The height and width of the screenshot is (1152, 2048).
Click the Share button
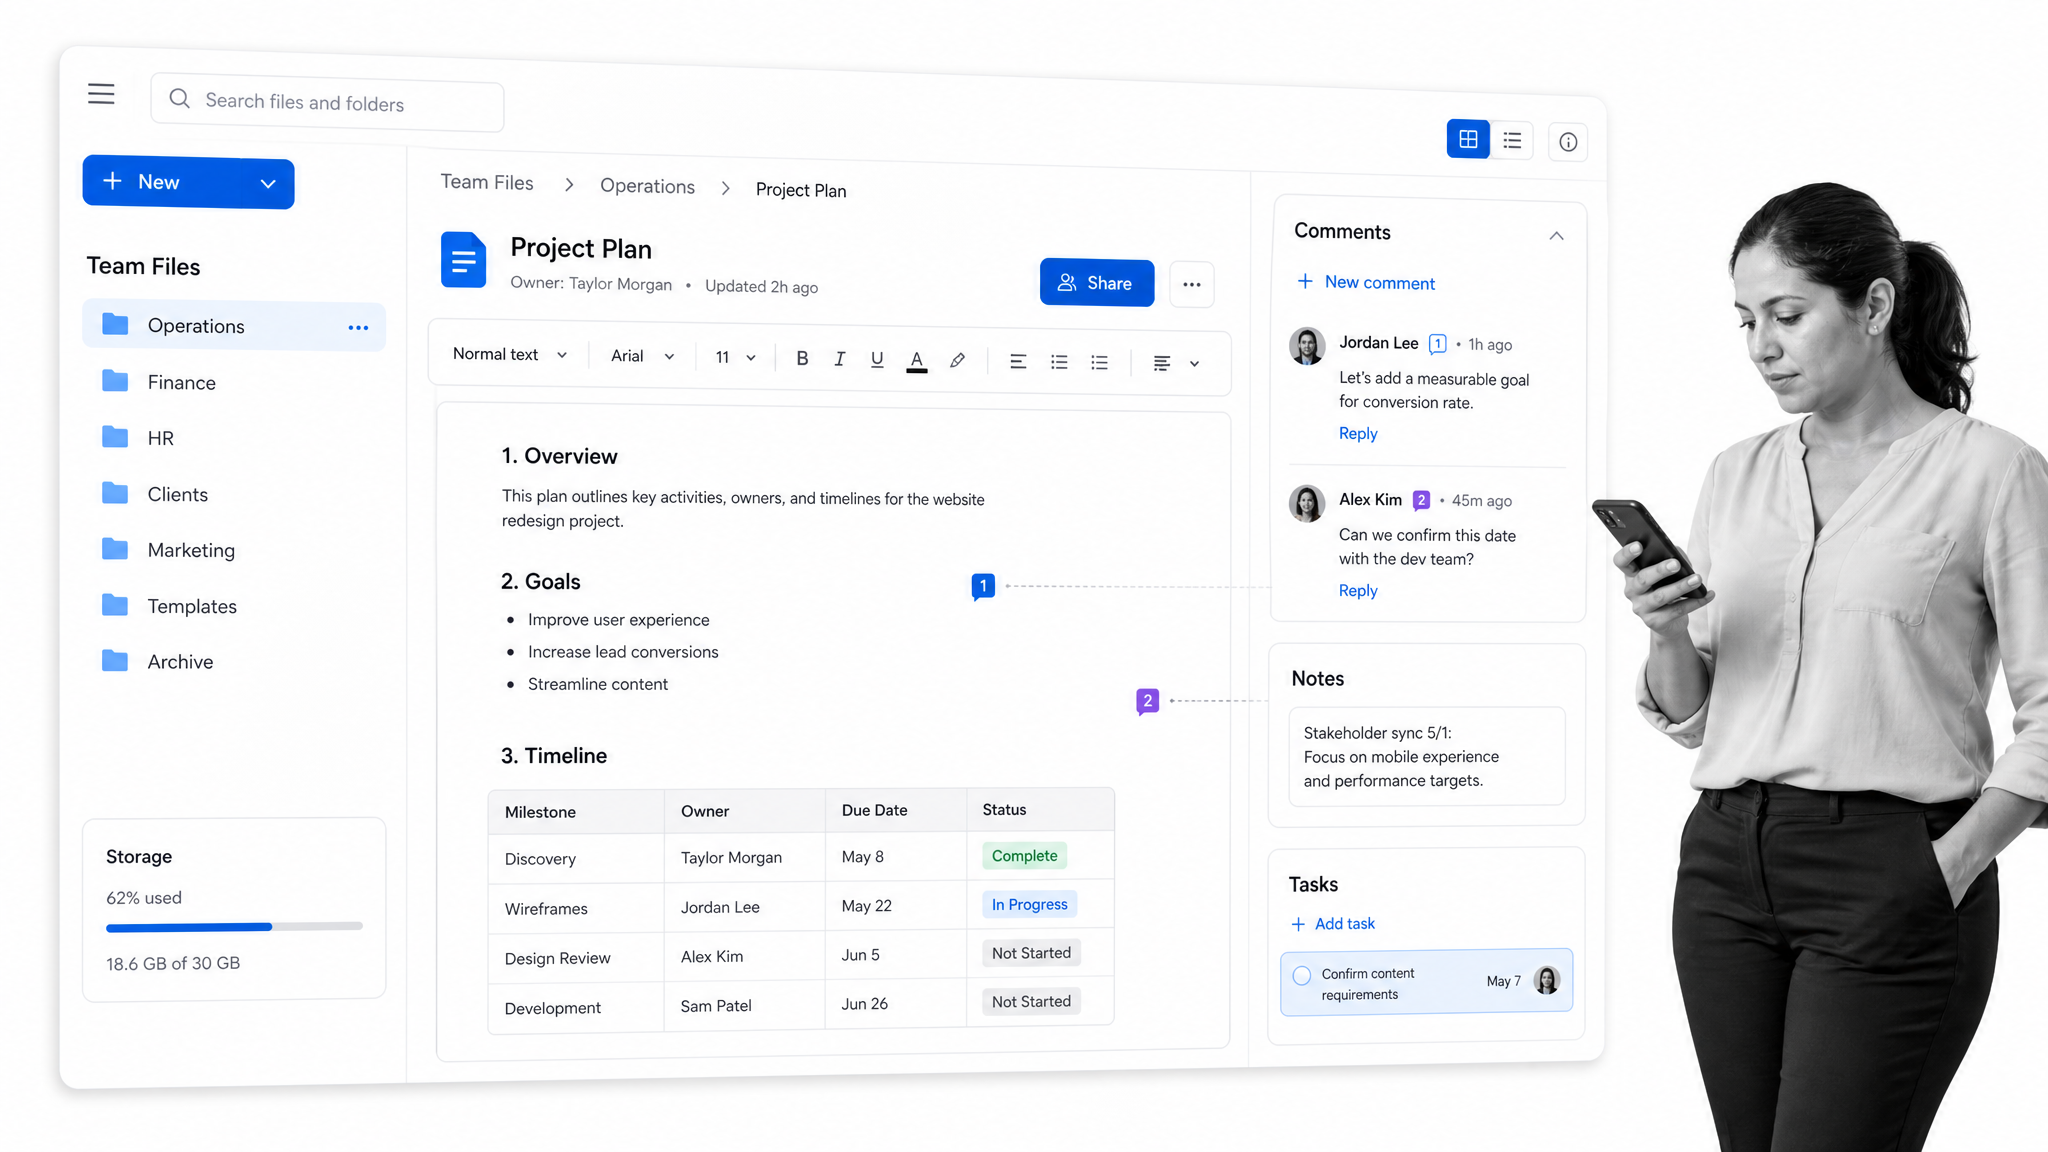[1097, 283]
